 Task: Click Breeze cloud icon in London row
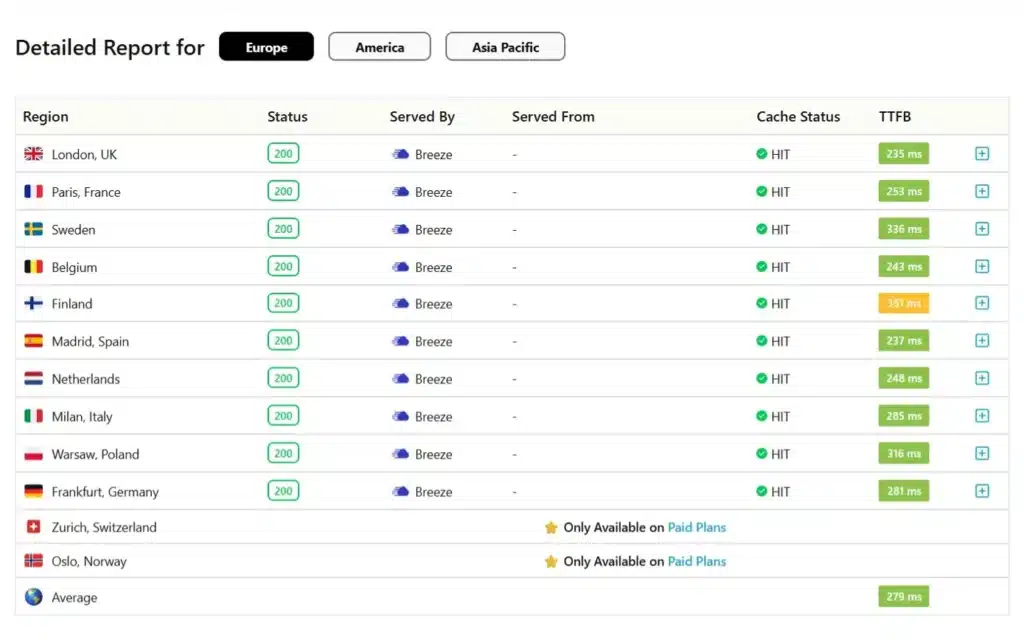[400, 154]
